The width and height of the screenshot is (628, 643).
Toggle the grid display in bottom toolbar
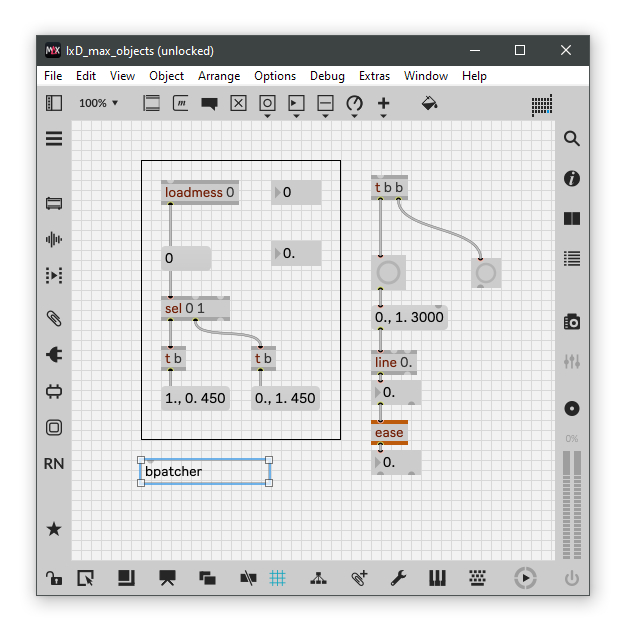(x=278, y=577)
